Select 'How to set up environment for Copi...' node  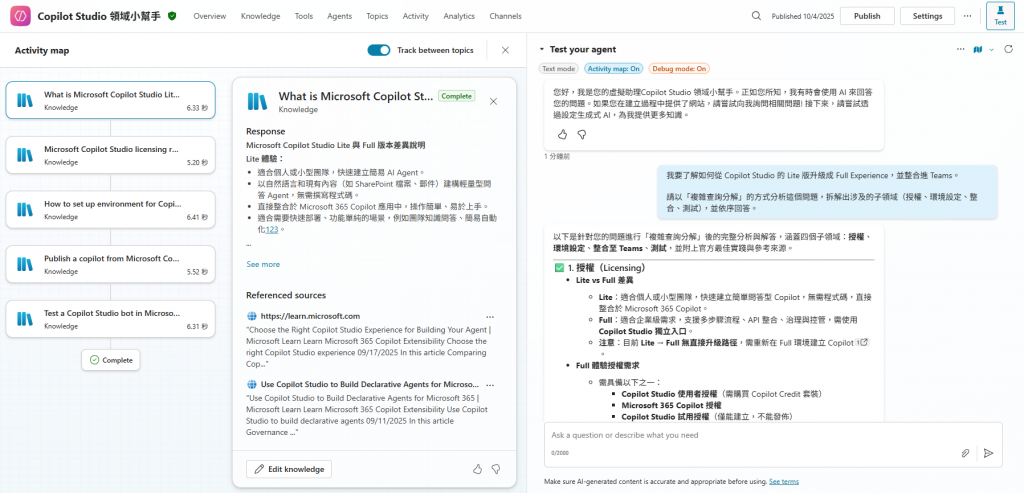[x=110, y=210]
